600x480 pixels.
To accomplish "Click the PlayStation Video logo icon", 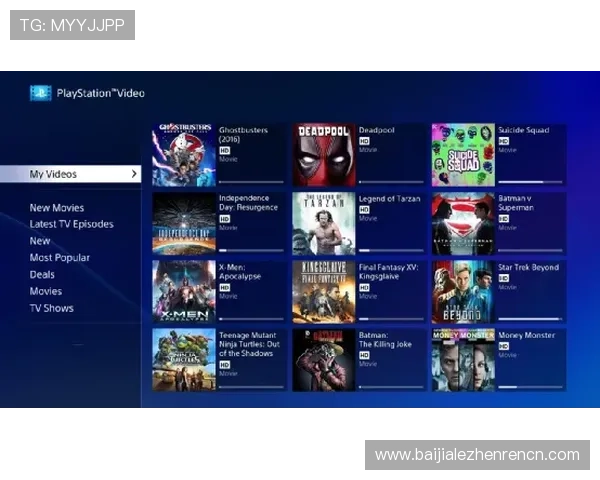I will (41, 93).
